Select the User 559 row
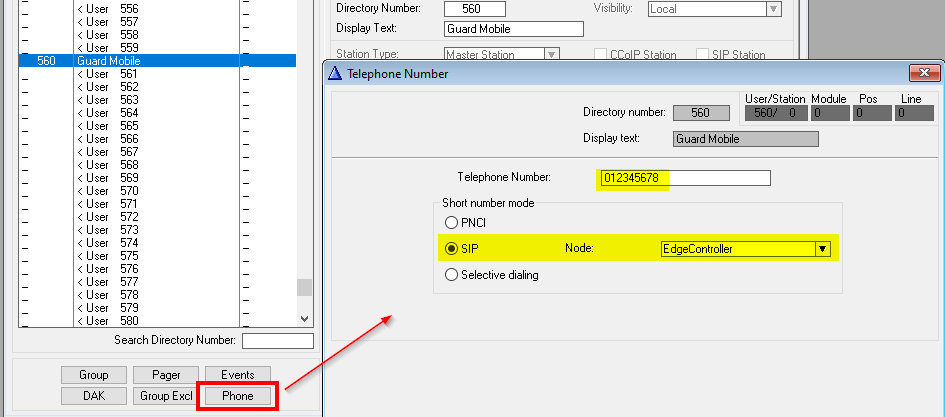The width and height of the screenshot is (945, 417). click(157, 48)
